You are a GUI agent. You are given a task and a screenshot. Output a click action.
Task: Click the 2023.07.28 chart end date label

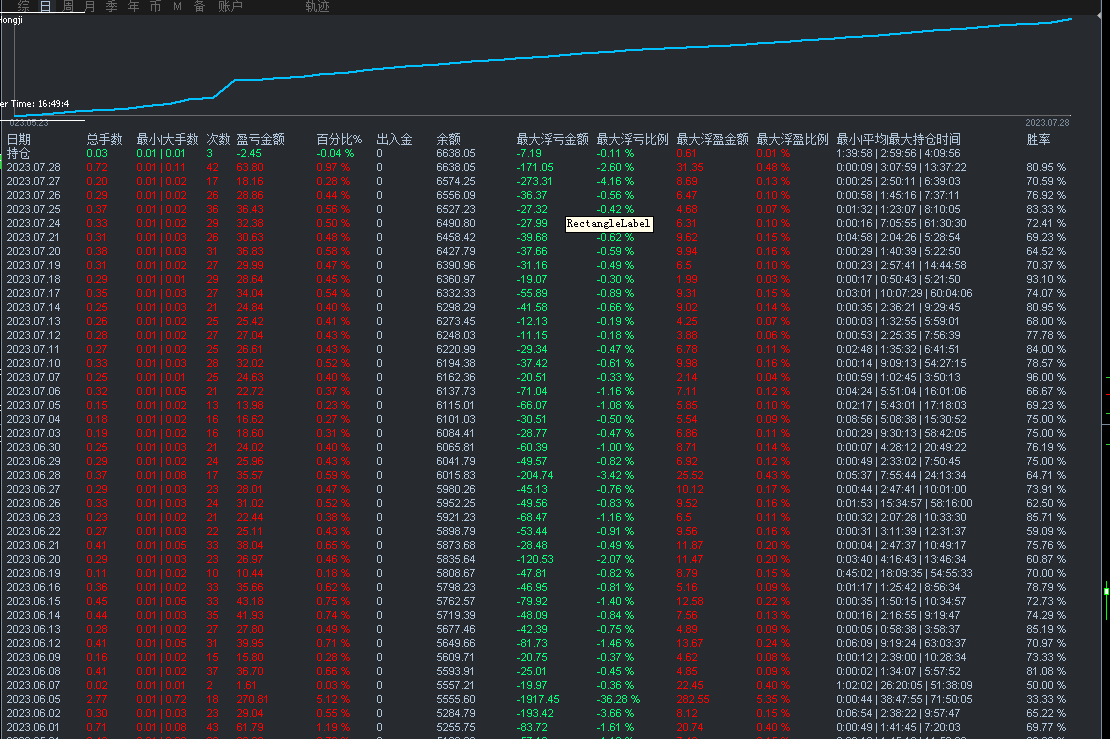click(1048, 123)
